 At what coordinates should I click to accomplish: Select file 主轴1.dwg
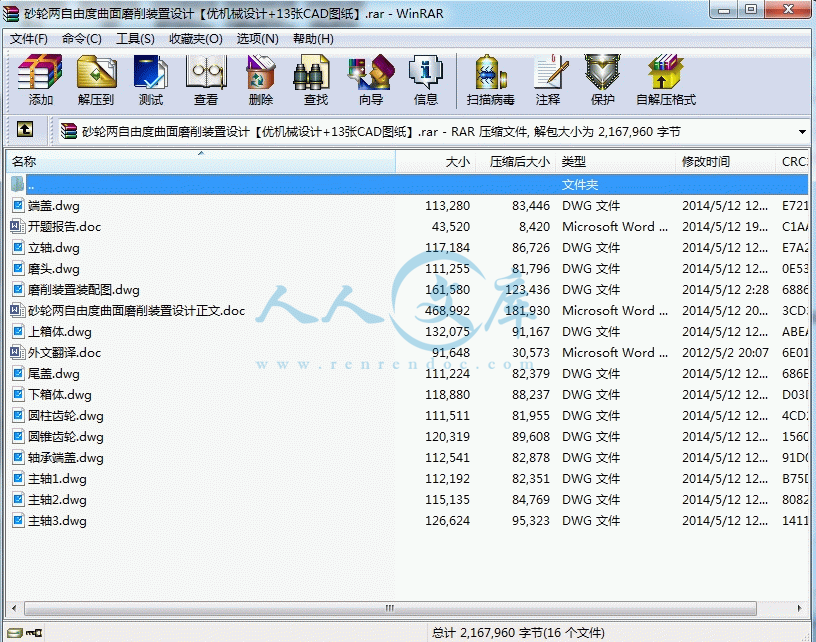[57, 479]
